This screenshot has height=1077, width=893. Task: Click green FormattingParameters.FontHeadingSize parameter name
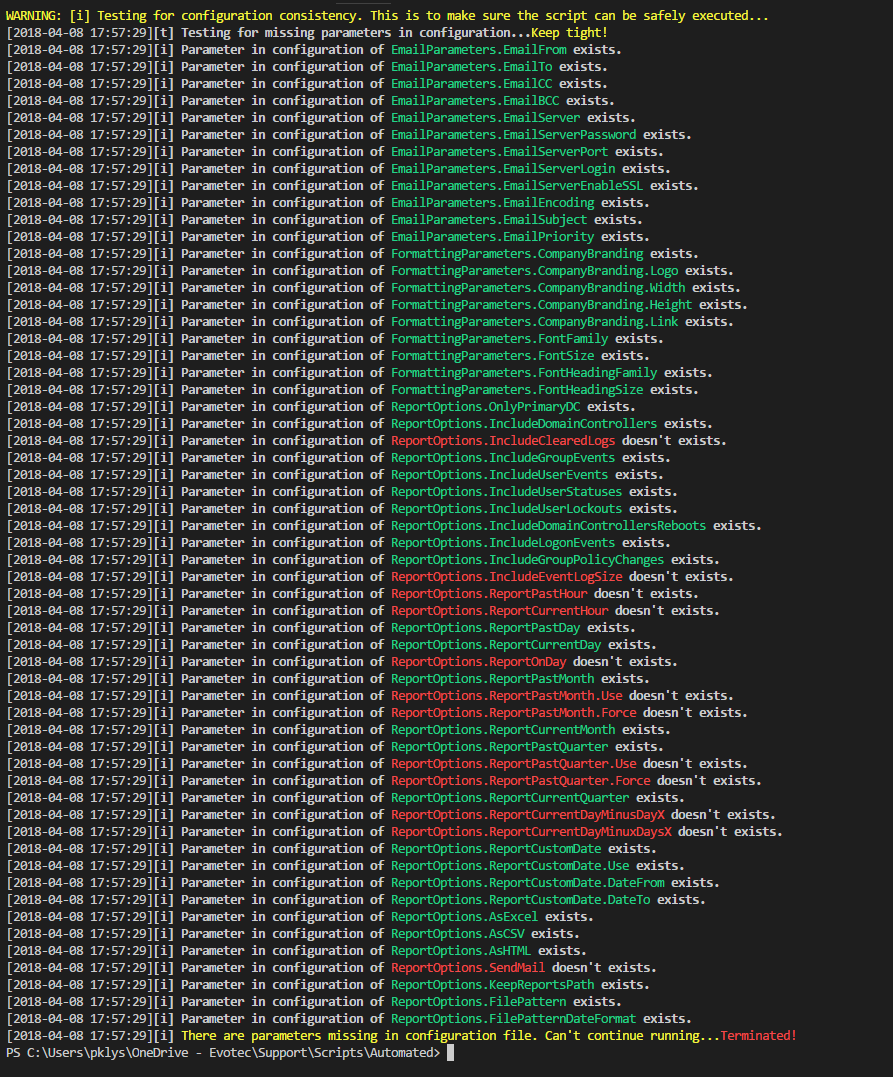click(x=517, y=389)
